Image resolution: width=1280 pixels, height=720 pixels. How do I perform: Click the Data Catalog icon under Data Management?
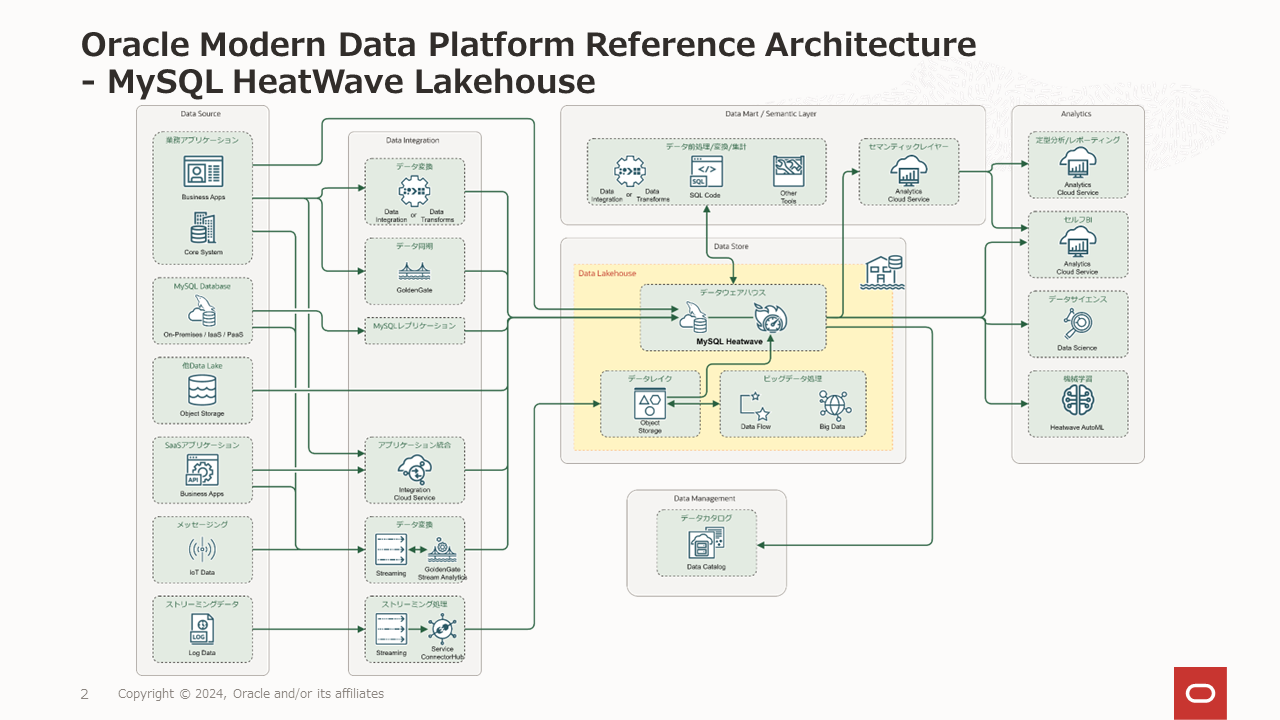pyautogui.click(x=706, y=543)
